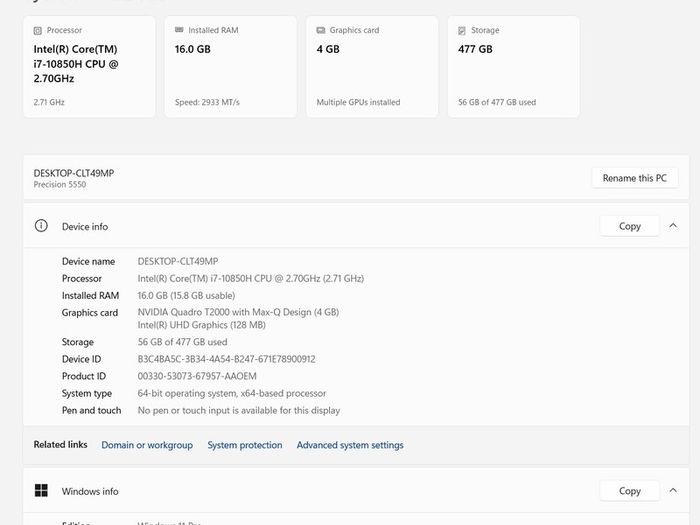Collapse the Device info section chevron

[x=673, y=226]
